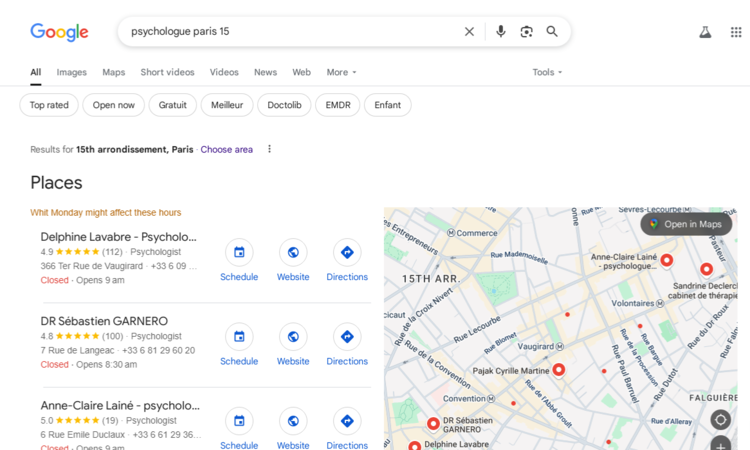Click Schedule icon for Delphine Lavabre
This screenshot has height=450, width=750.
click(239, 252)
